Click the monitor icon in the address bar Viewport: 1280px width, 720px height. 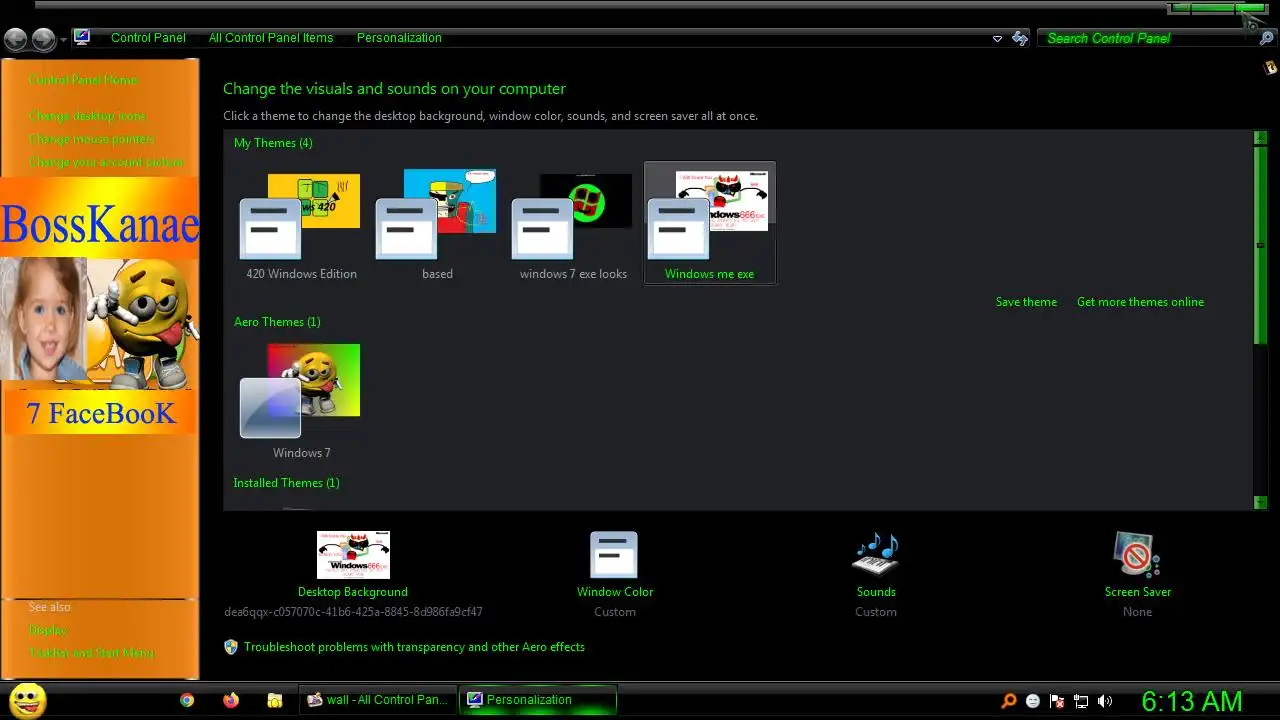(x=82, y=38)
